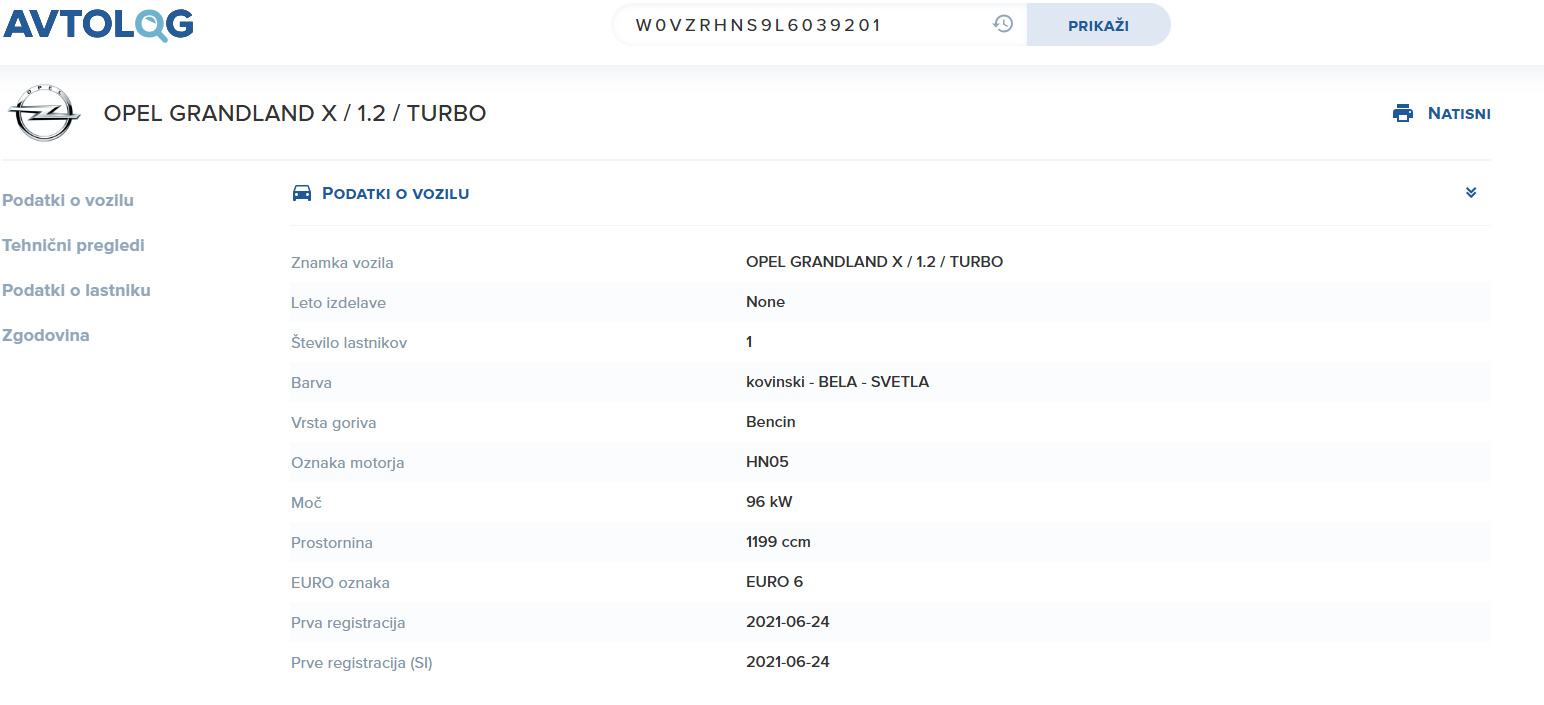Click the Barva row value

coord(837,382)
